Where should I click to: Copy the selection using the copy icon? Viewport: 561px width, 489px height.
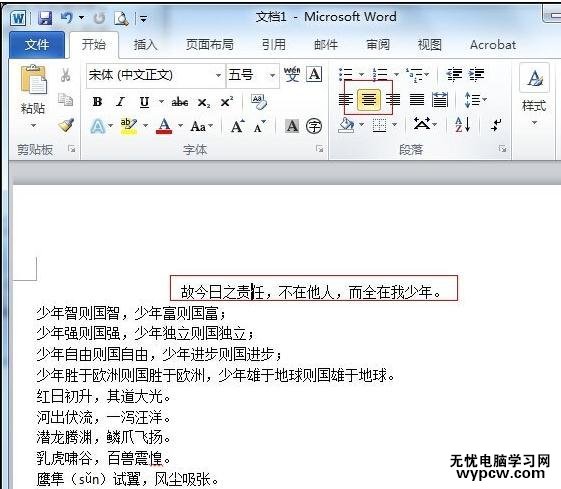click(x=65, y=100)
